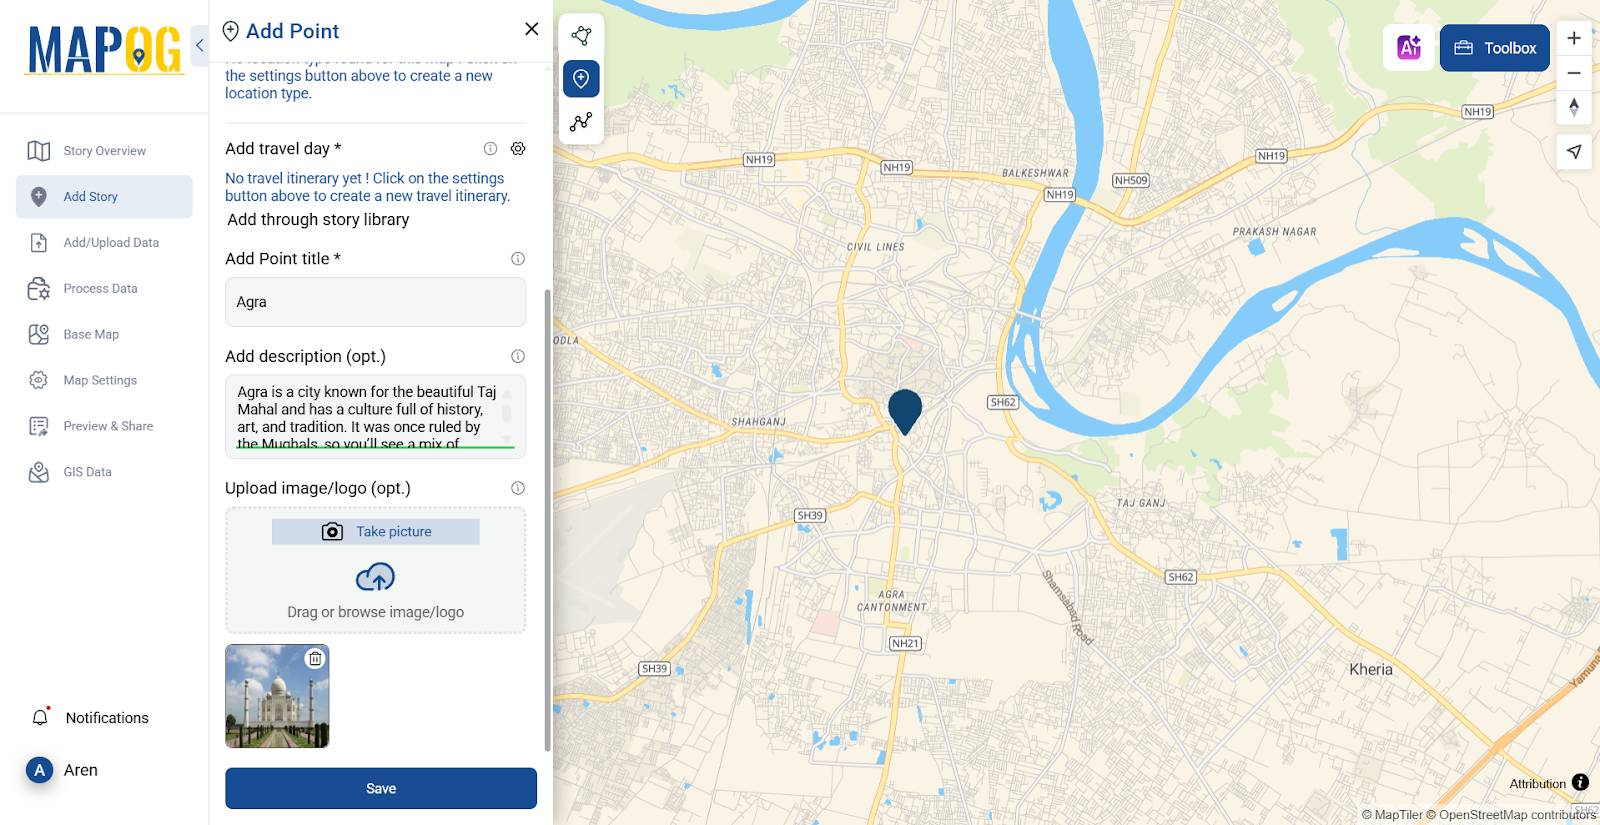Click Add through story library
This screenshot has height=825, width=1600.
(x=318, y=220)
